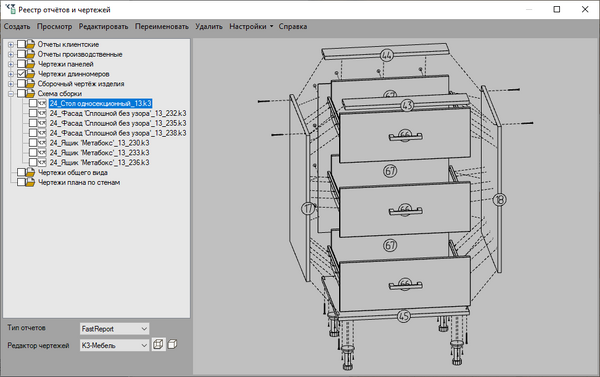Open the Создать menu
Image resolution: width=600 pixels, height=377 pixels.
point(17,26)
